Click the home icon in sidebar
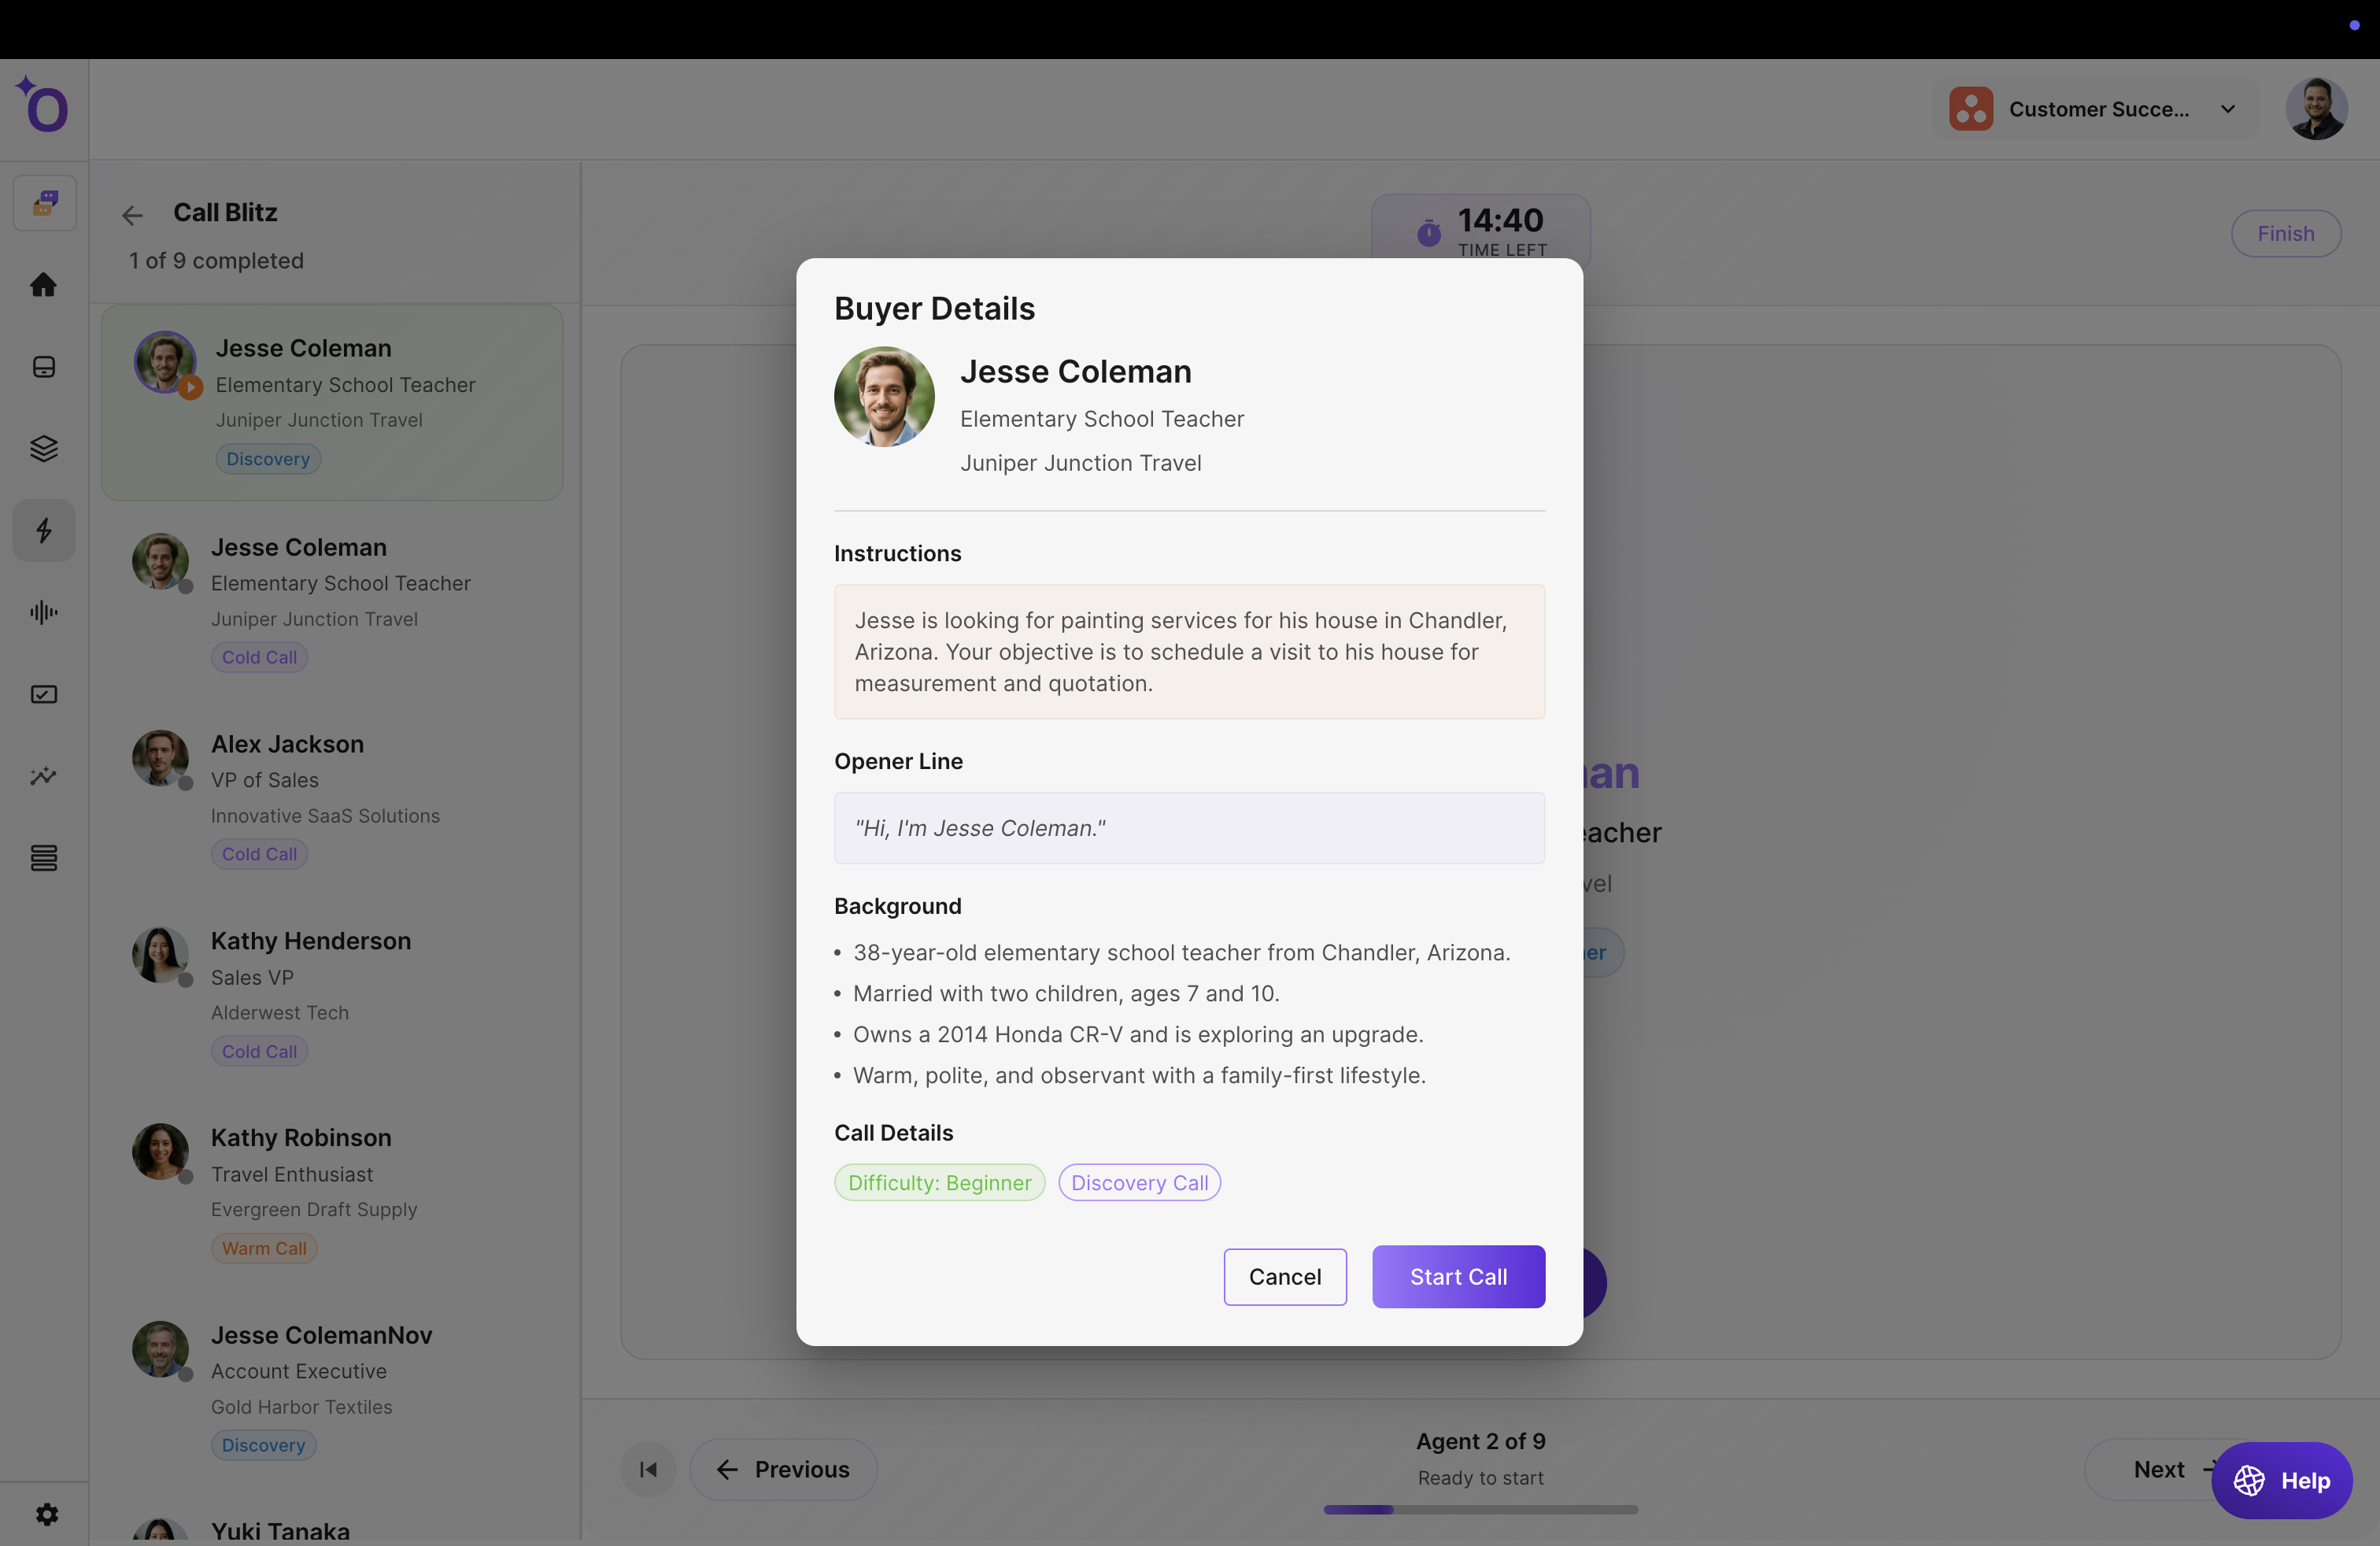2380x1546 pixels. (43, 285)
